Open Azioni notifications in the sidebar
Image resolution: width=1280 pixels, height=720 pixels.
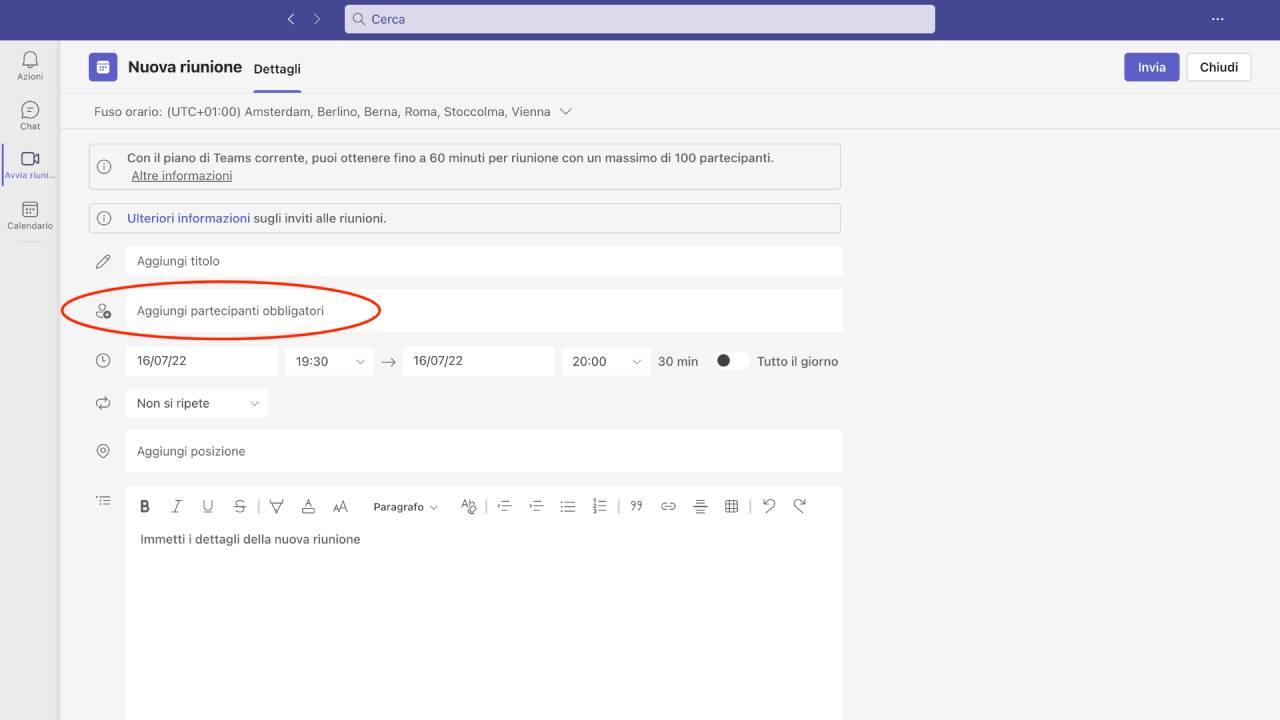[30, 66]
